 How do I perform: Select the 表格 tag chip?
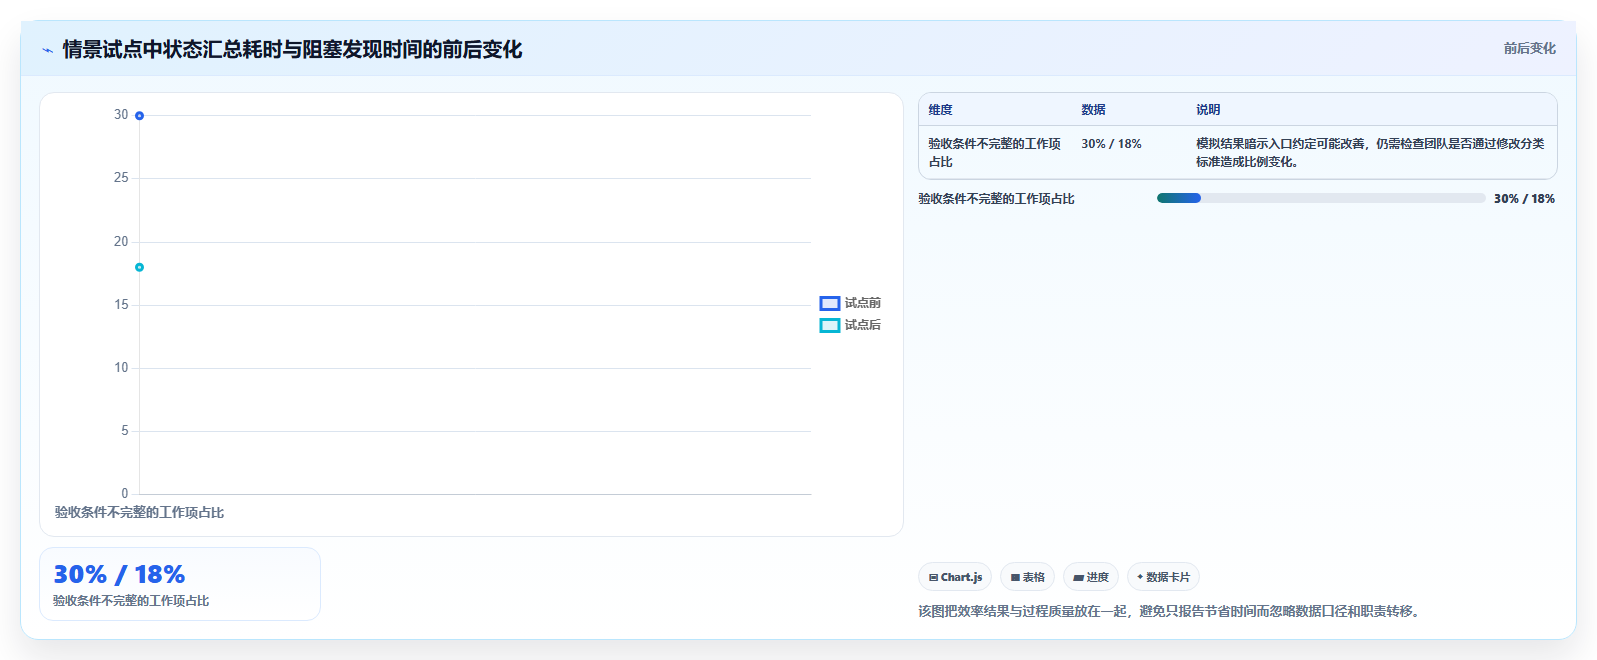point(1027,577)
